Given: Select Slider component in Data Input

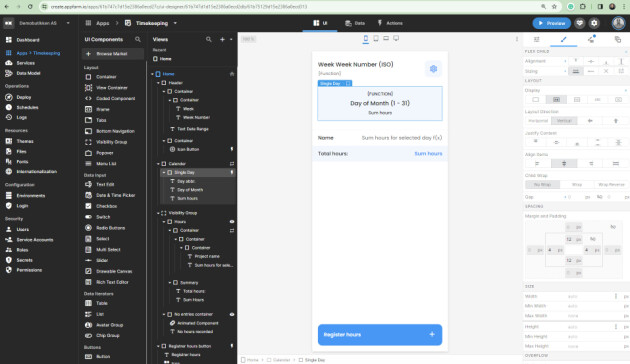Looking at the screenshot, I should point(102,260).
